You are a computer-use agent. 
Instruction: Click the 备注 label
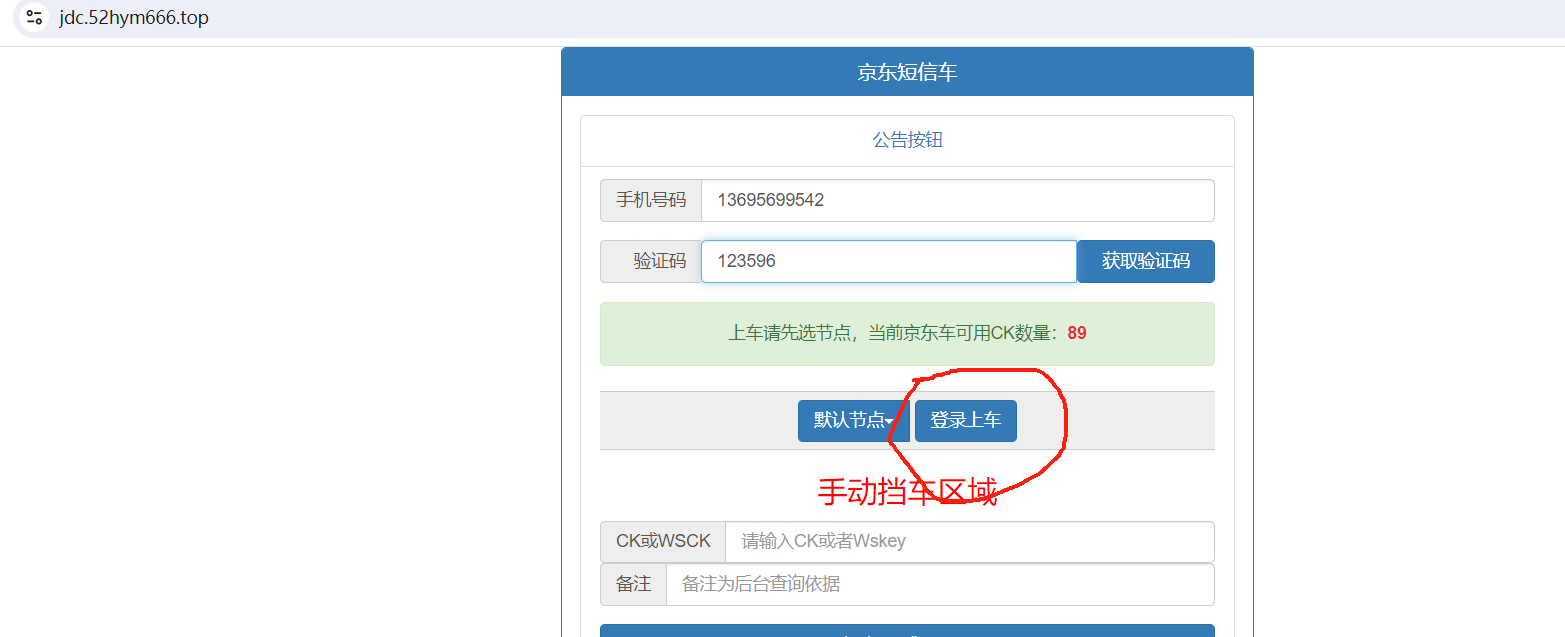pos(633,584)
